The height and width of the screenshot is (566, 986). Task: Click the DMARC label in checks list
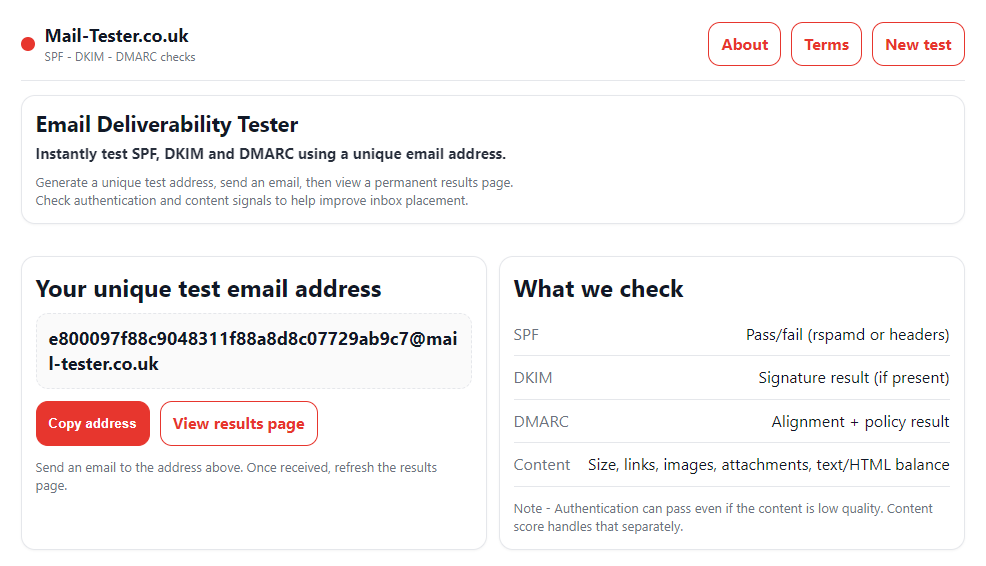point(541,422)
